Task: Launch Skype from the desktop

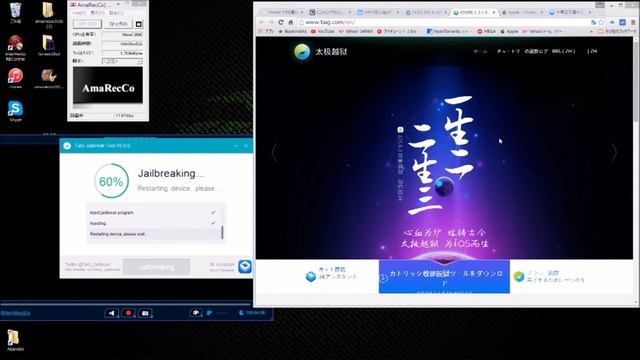Action: pyautogui.click(x=16, y=111)
